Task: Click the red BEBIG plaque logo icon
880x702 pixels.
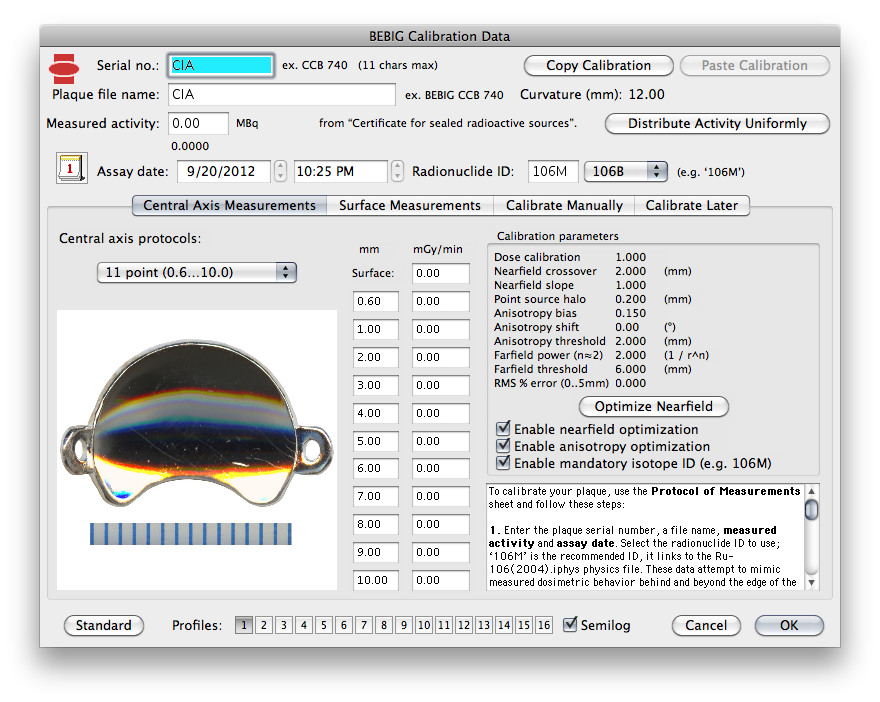Action: point(64,68)
